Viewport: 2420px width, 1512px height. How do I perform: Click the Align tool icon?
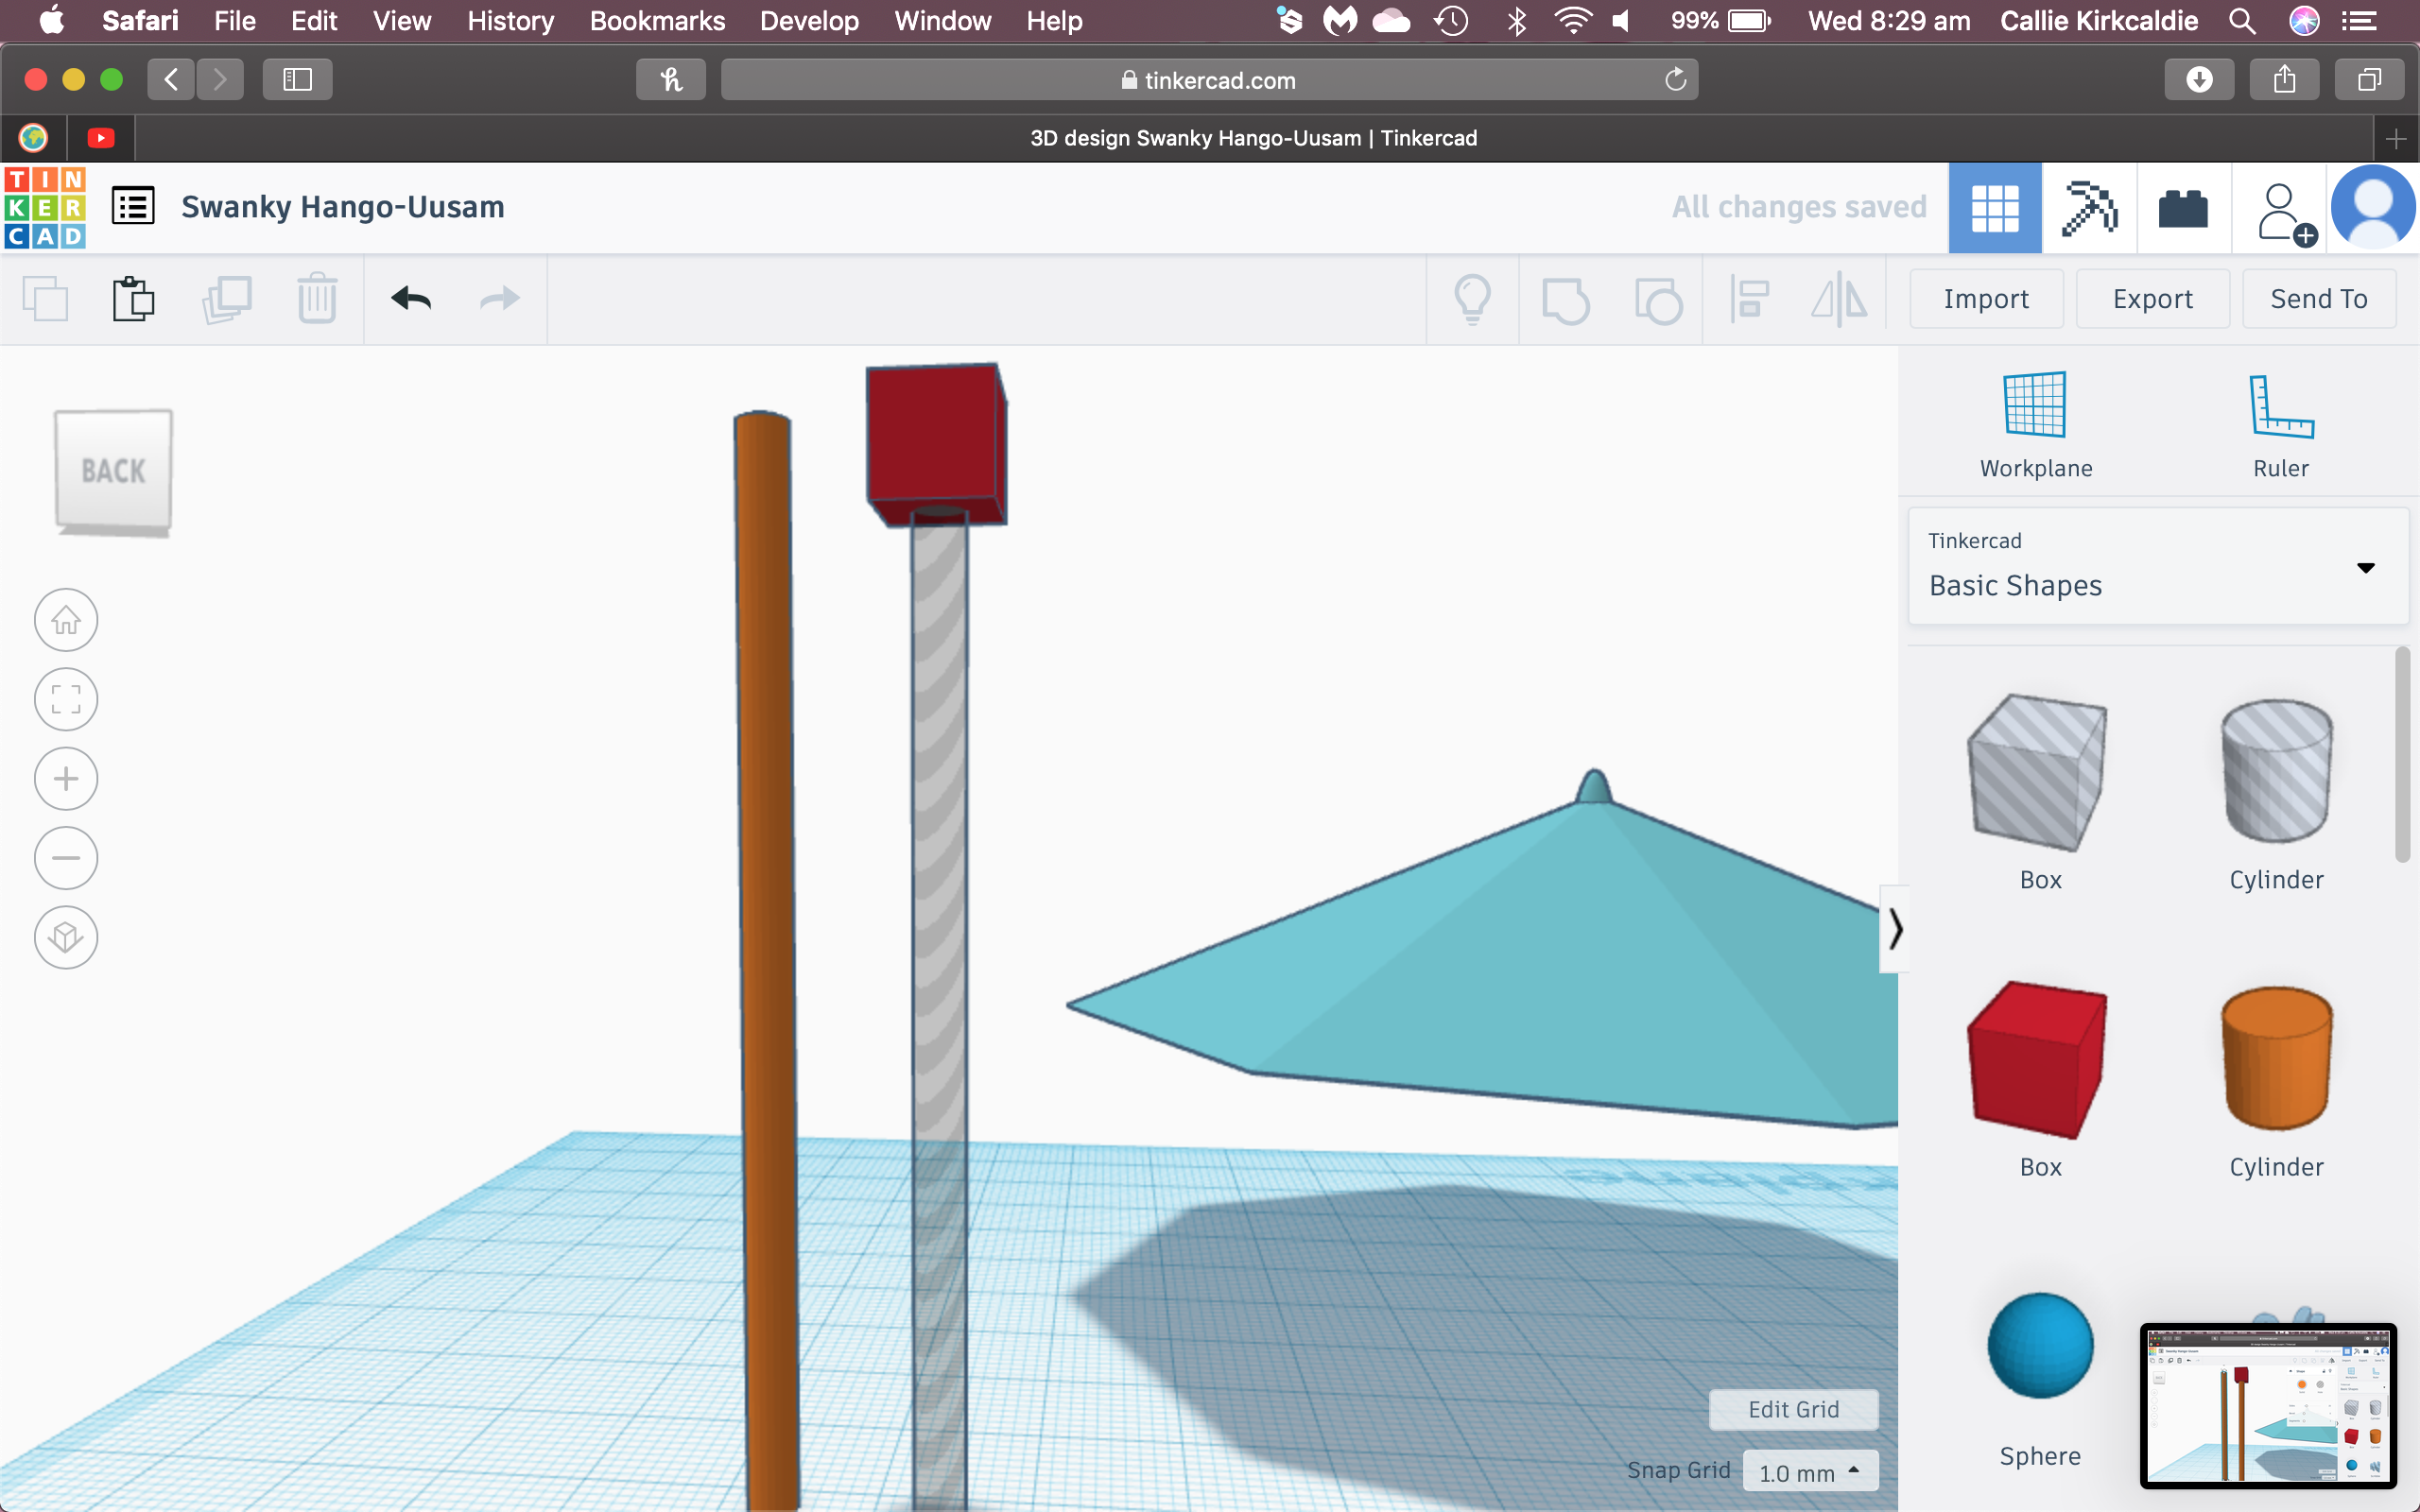click(x=1749, y=299)
